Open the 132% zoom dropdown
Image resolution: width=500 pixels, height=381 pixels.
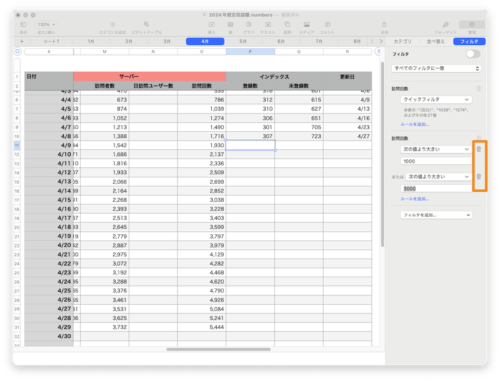pos(46,25)
